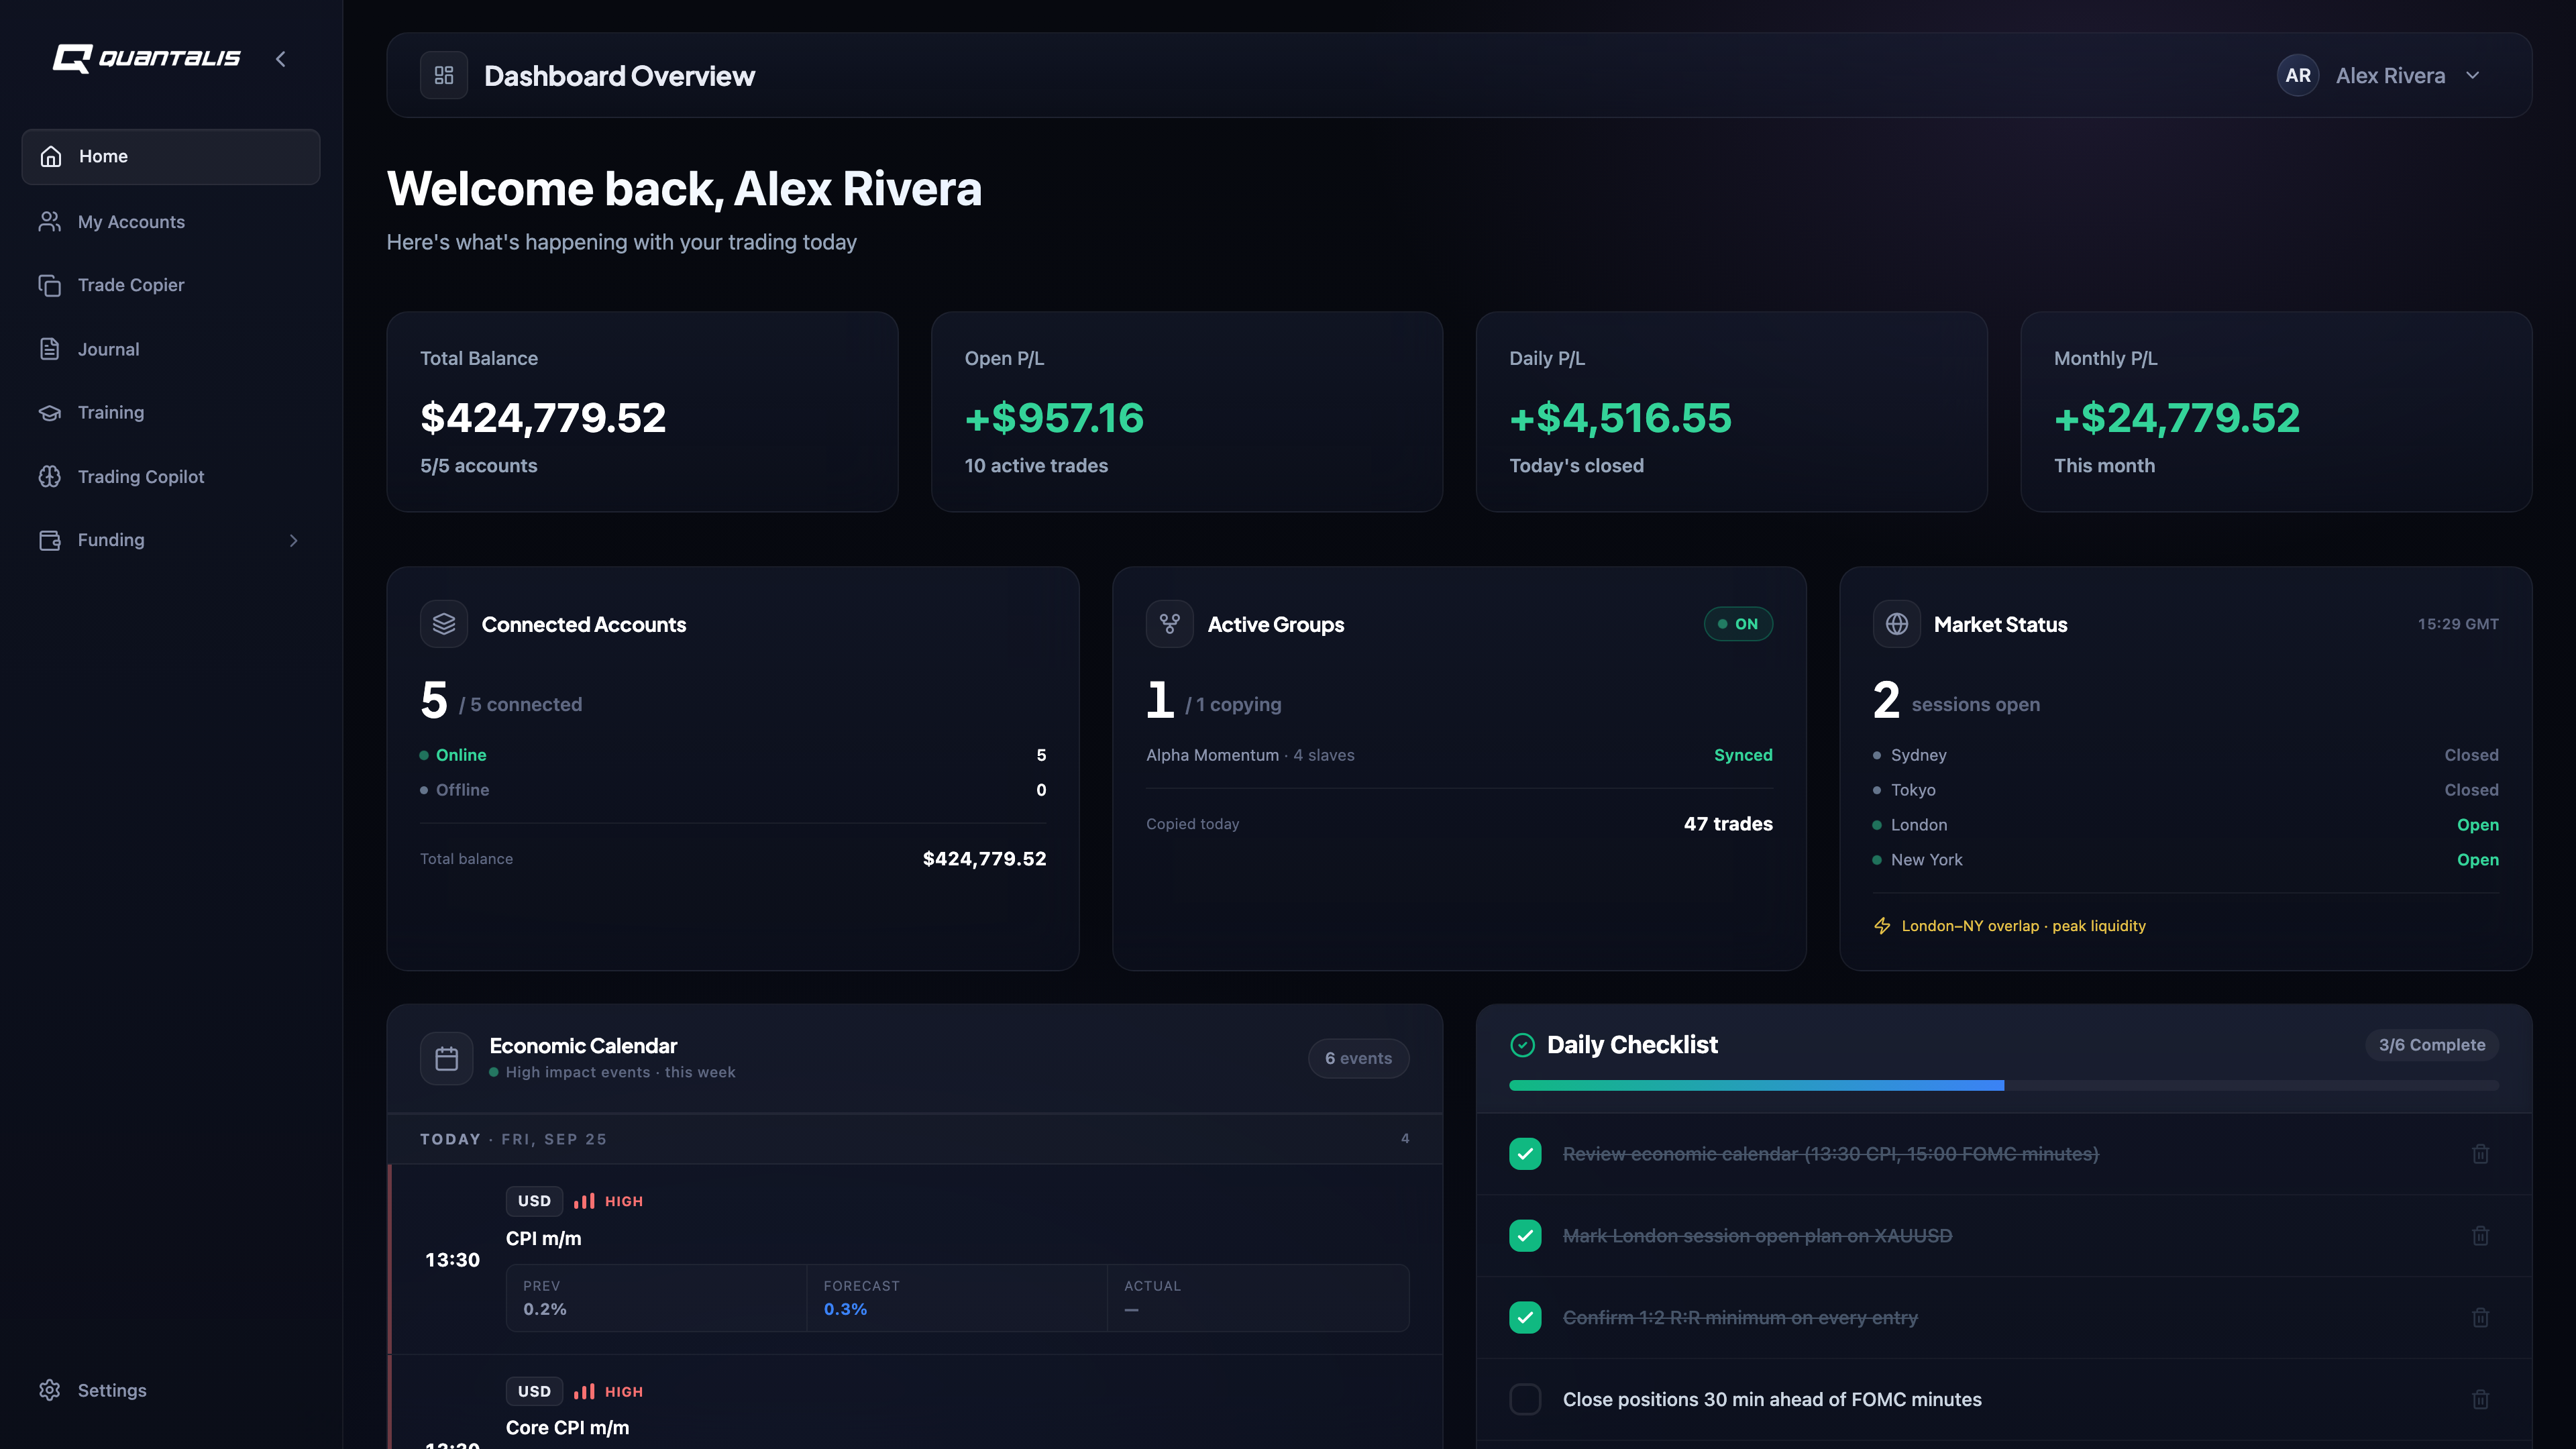Open the Daily P/L card
The image size is (2576, 1449).
click(1731, 412)
